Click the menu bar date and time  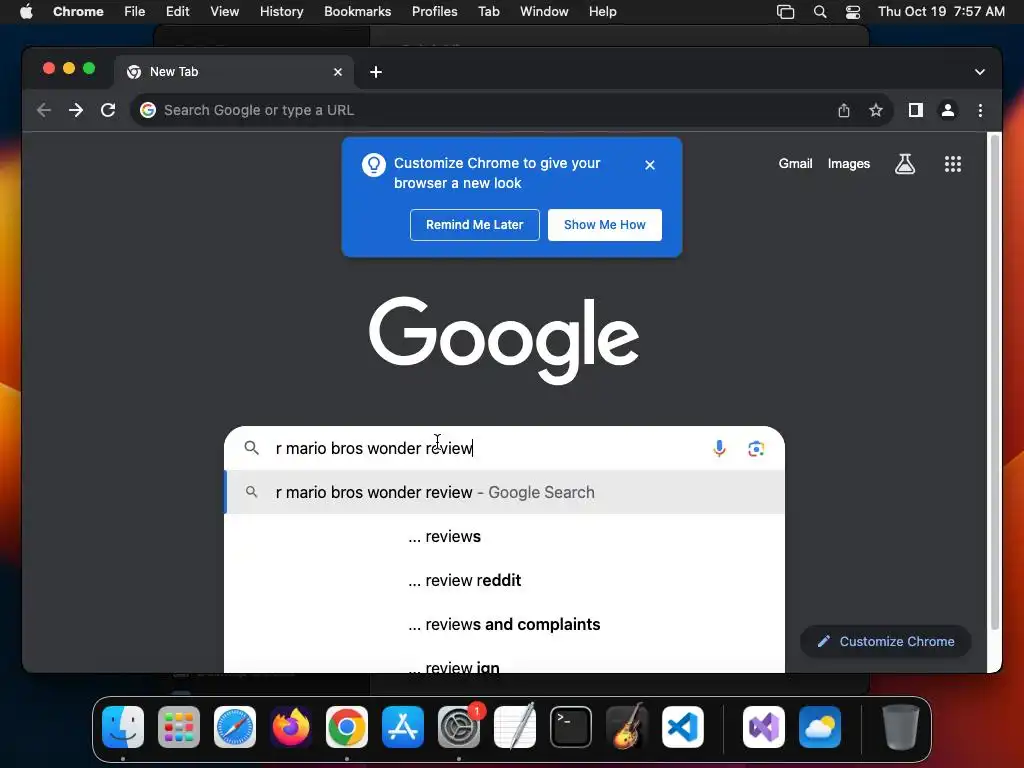(x=941, y=12)
